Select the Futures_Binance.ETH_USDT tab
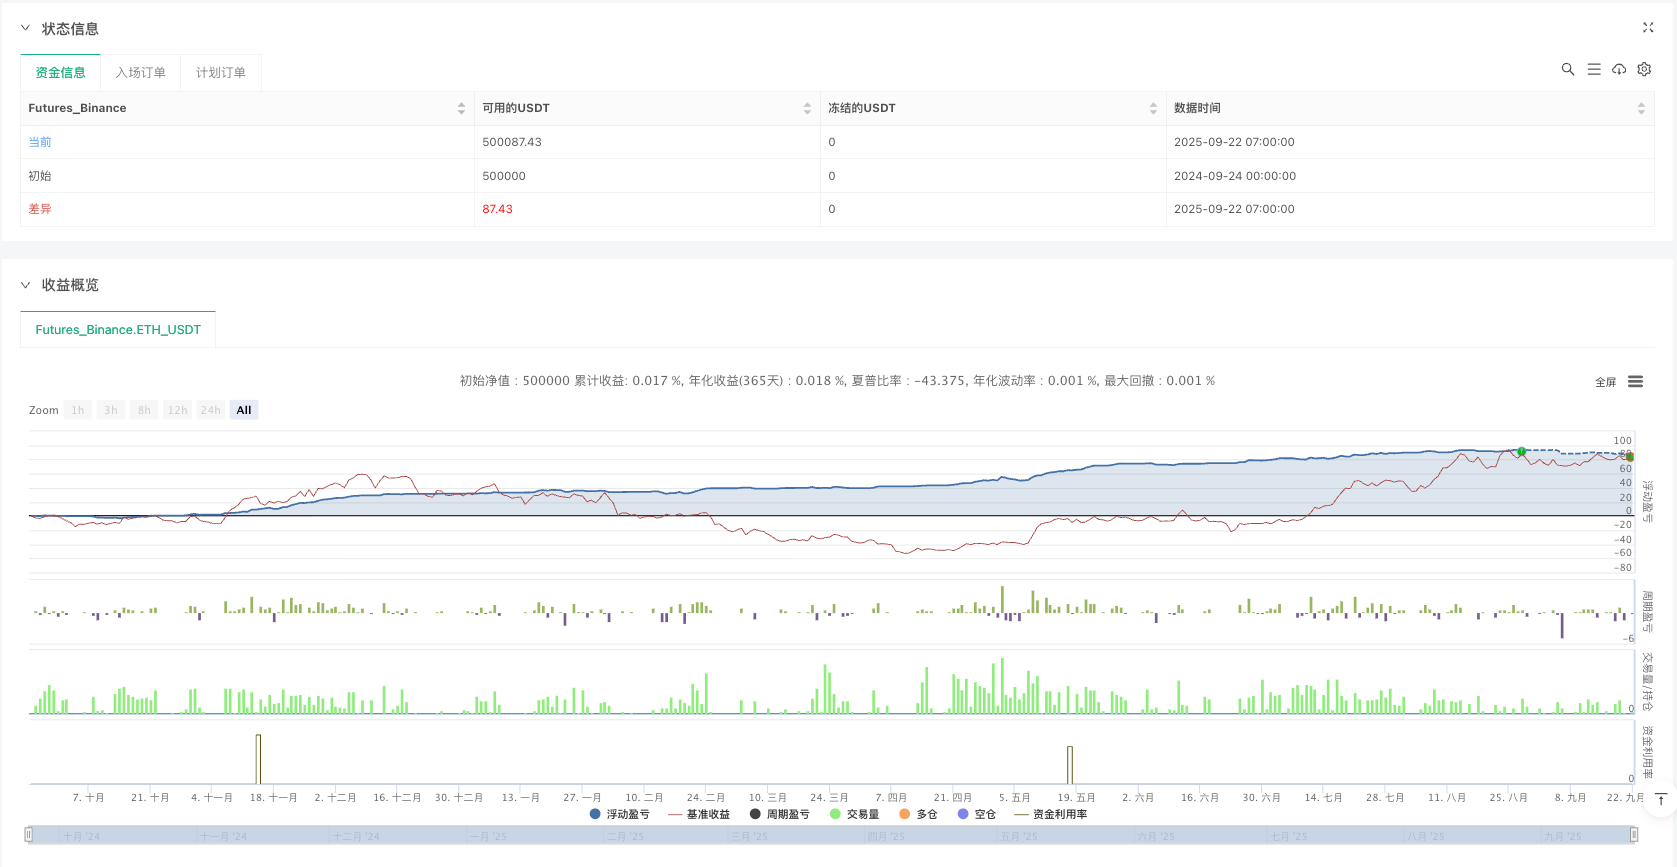The height and width of the screenshot is (867, 1677). click(x=118, y=330)
